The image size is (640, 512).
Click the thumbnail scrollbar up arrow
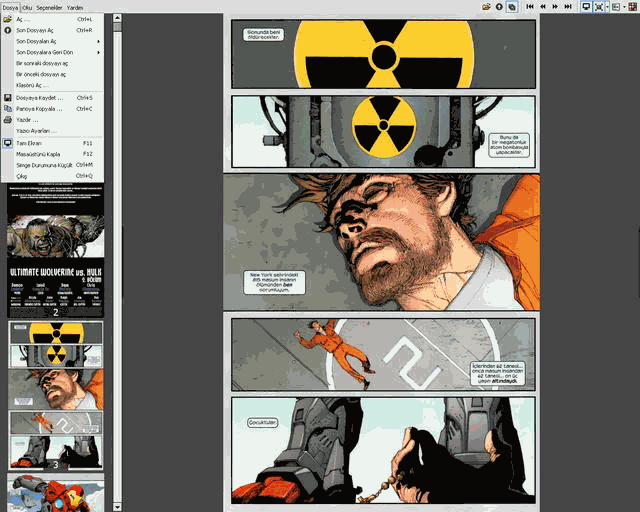tap(117, 18)
